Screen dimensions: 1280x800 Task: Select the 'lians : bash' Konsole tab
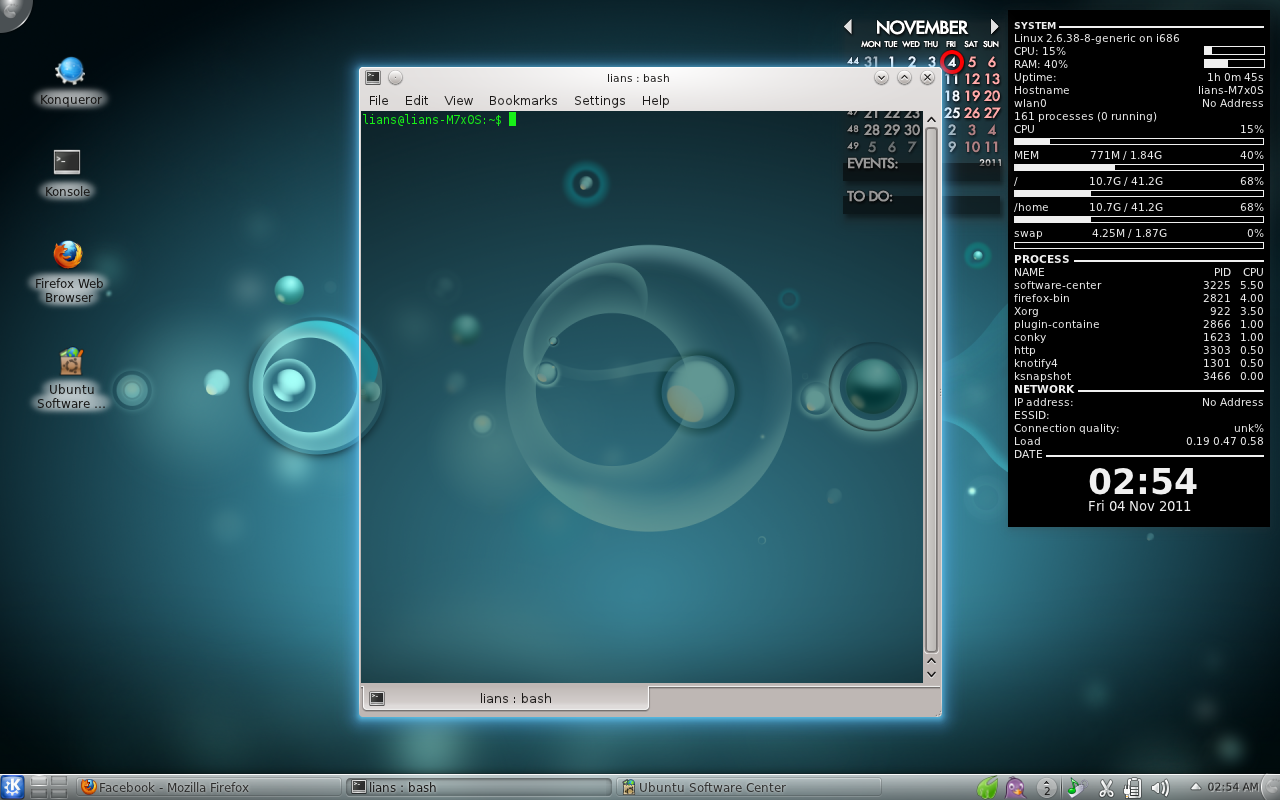(505, 698)
